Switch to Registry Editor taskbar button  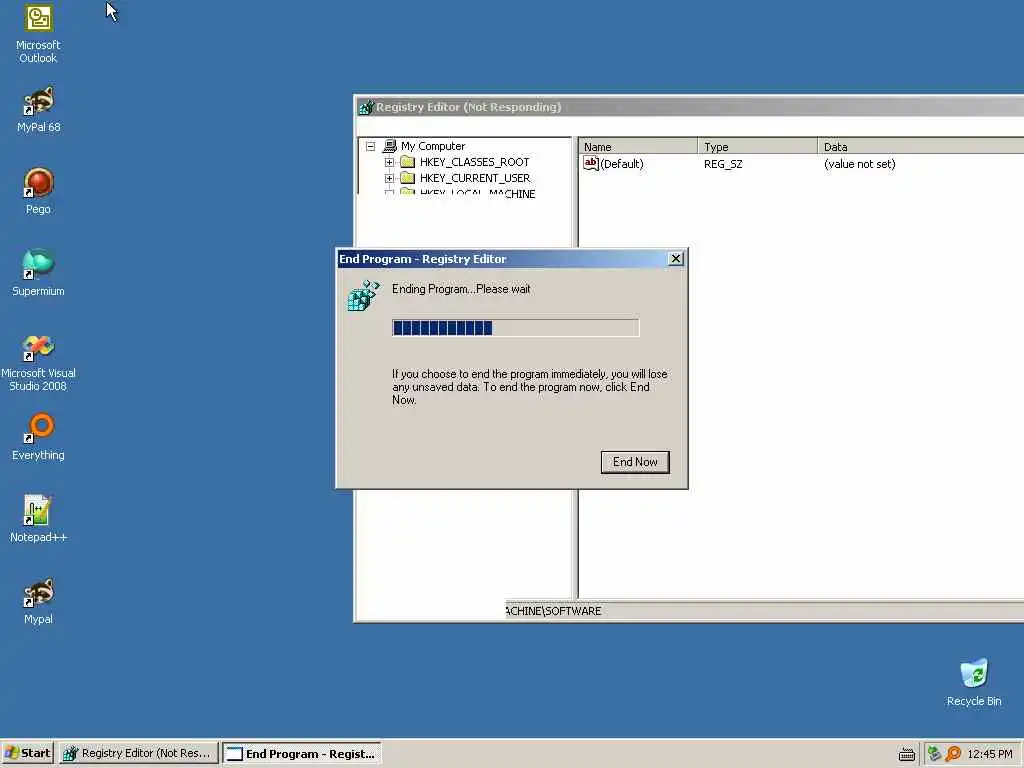click(138, 753)
